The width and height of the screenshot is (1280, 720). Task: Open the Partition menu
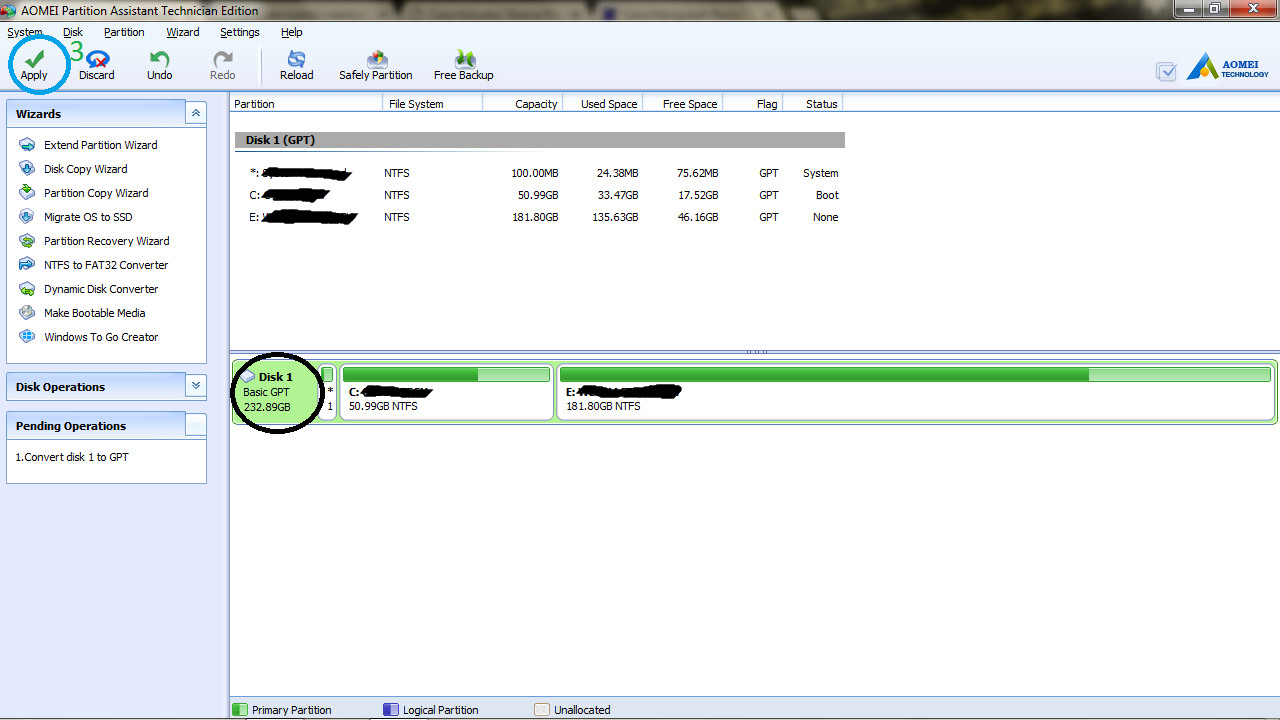pyautogui.click(x=124, y=32)
